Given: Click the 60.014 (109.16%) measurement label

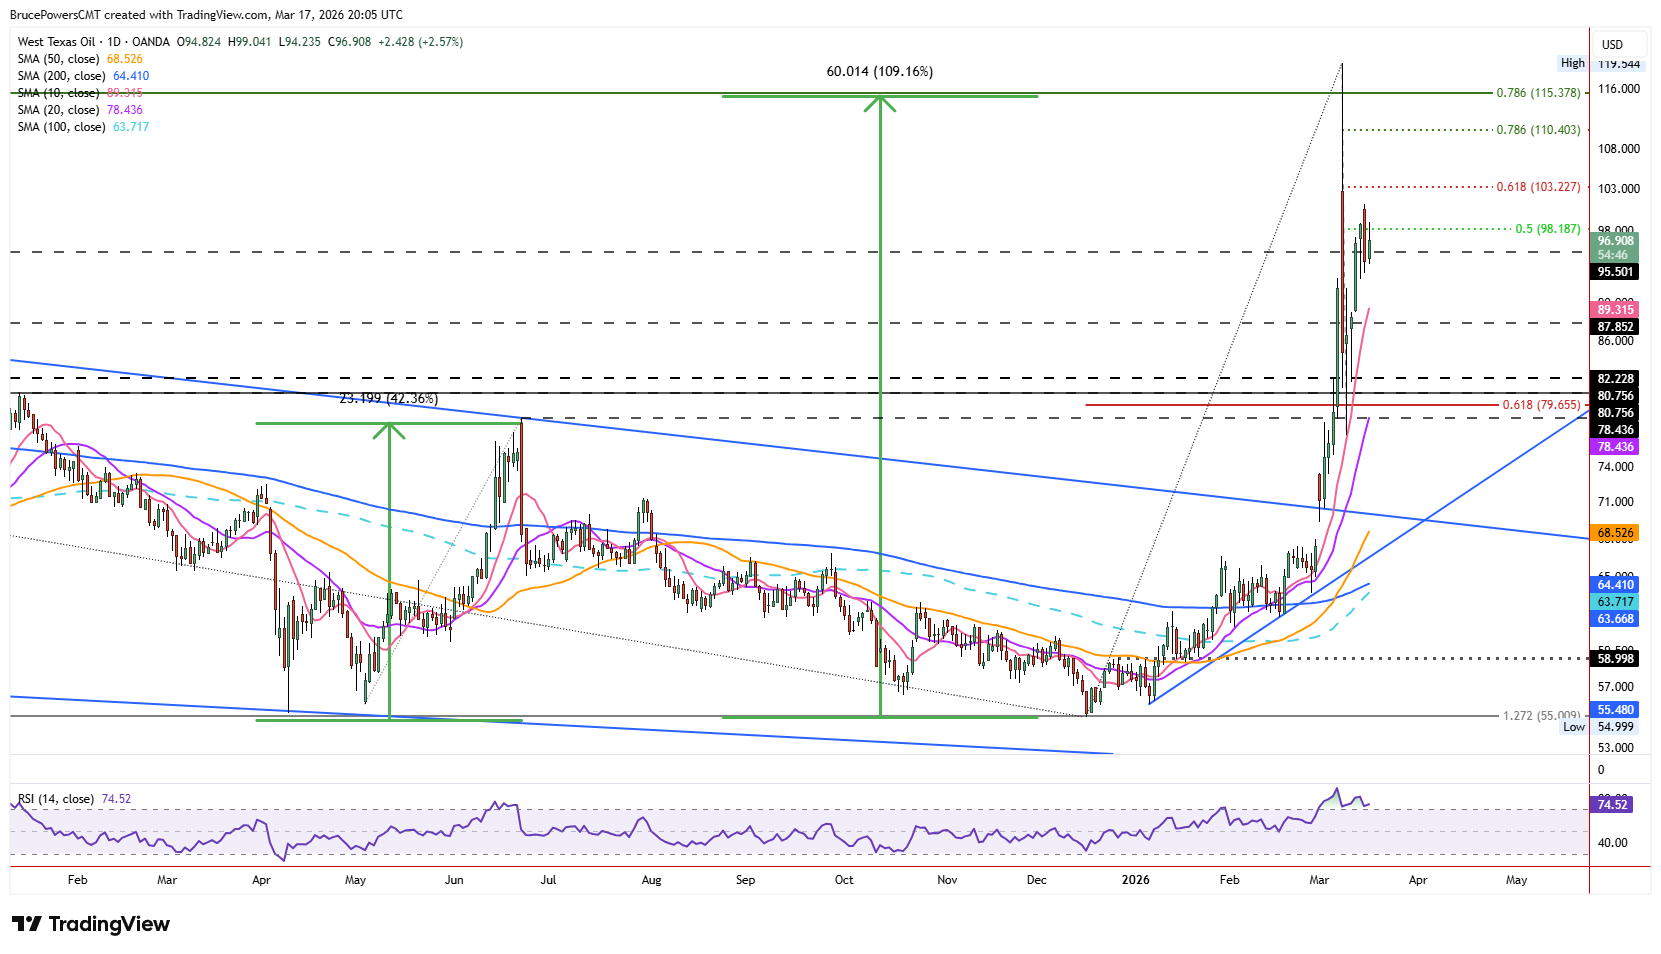Looking at the screenshot, I should [880, 71].
